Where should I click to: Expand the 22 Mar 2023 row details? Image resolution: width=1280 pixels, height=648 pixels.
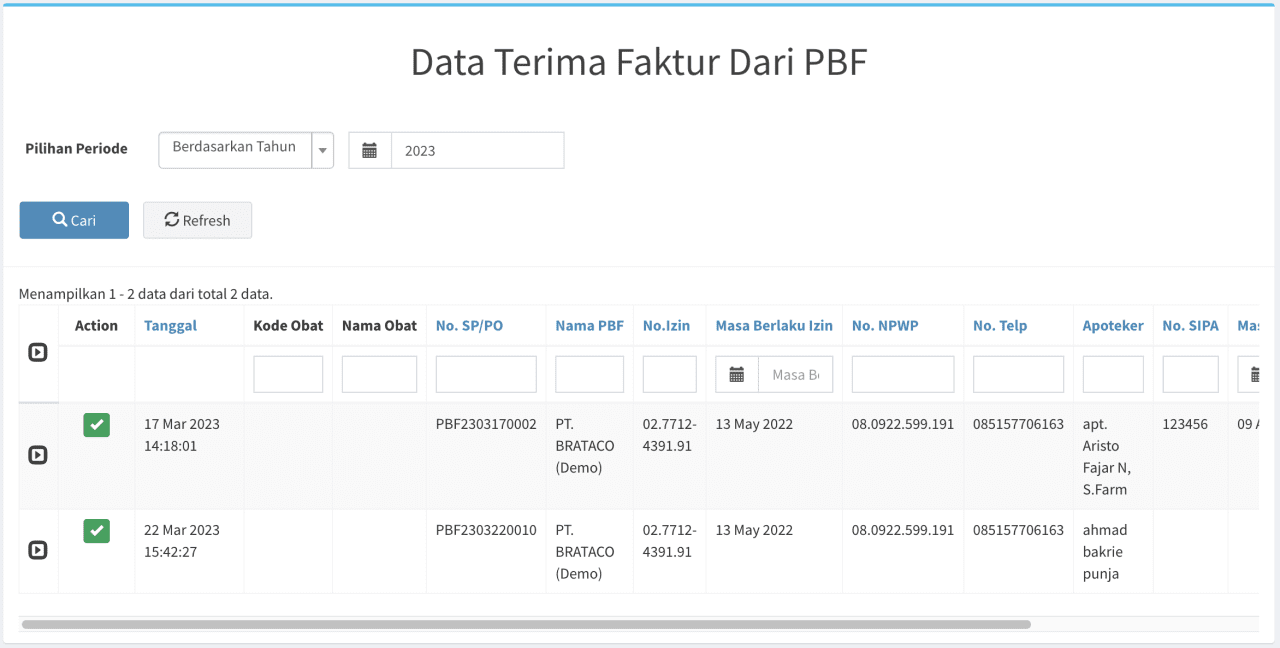[x=38, y=550]
